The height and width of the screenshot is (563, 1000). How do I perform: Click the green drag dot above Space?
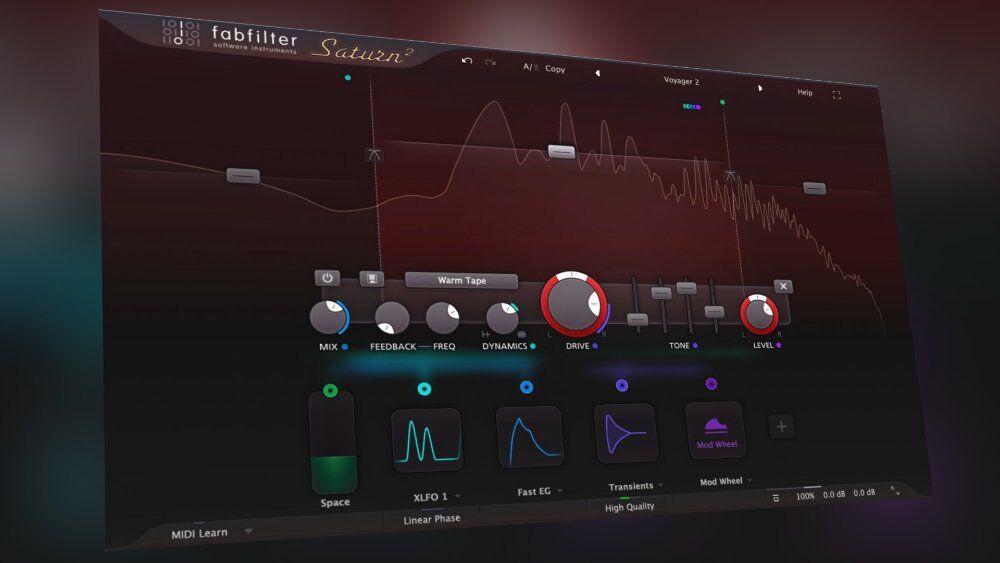click(x=330, y=390)
